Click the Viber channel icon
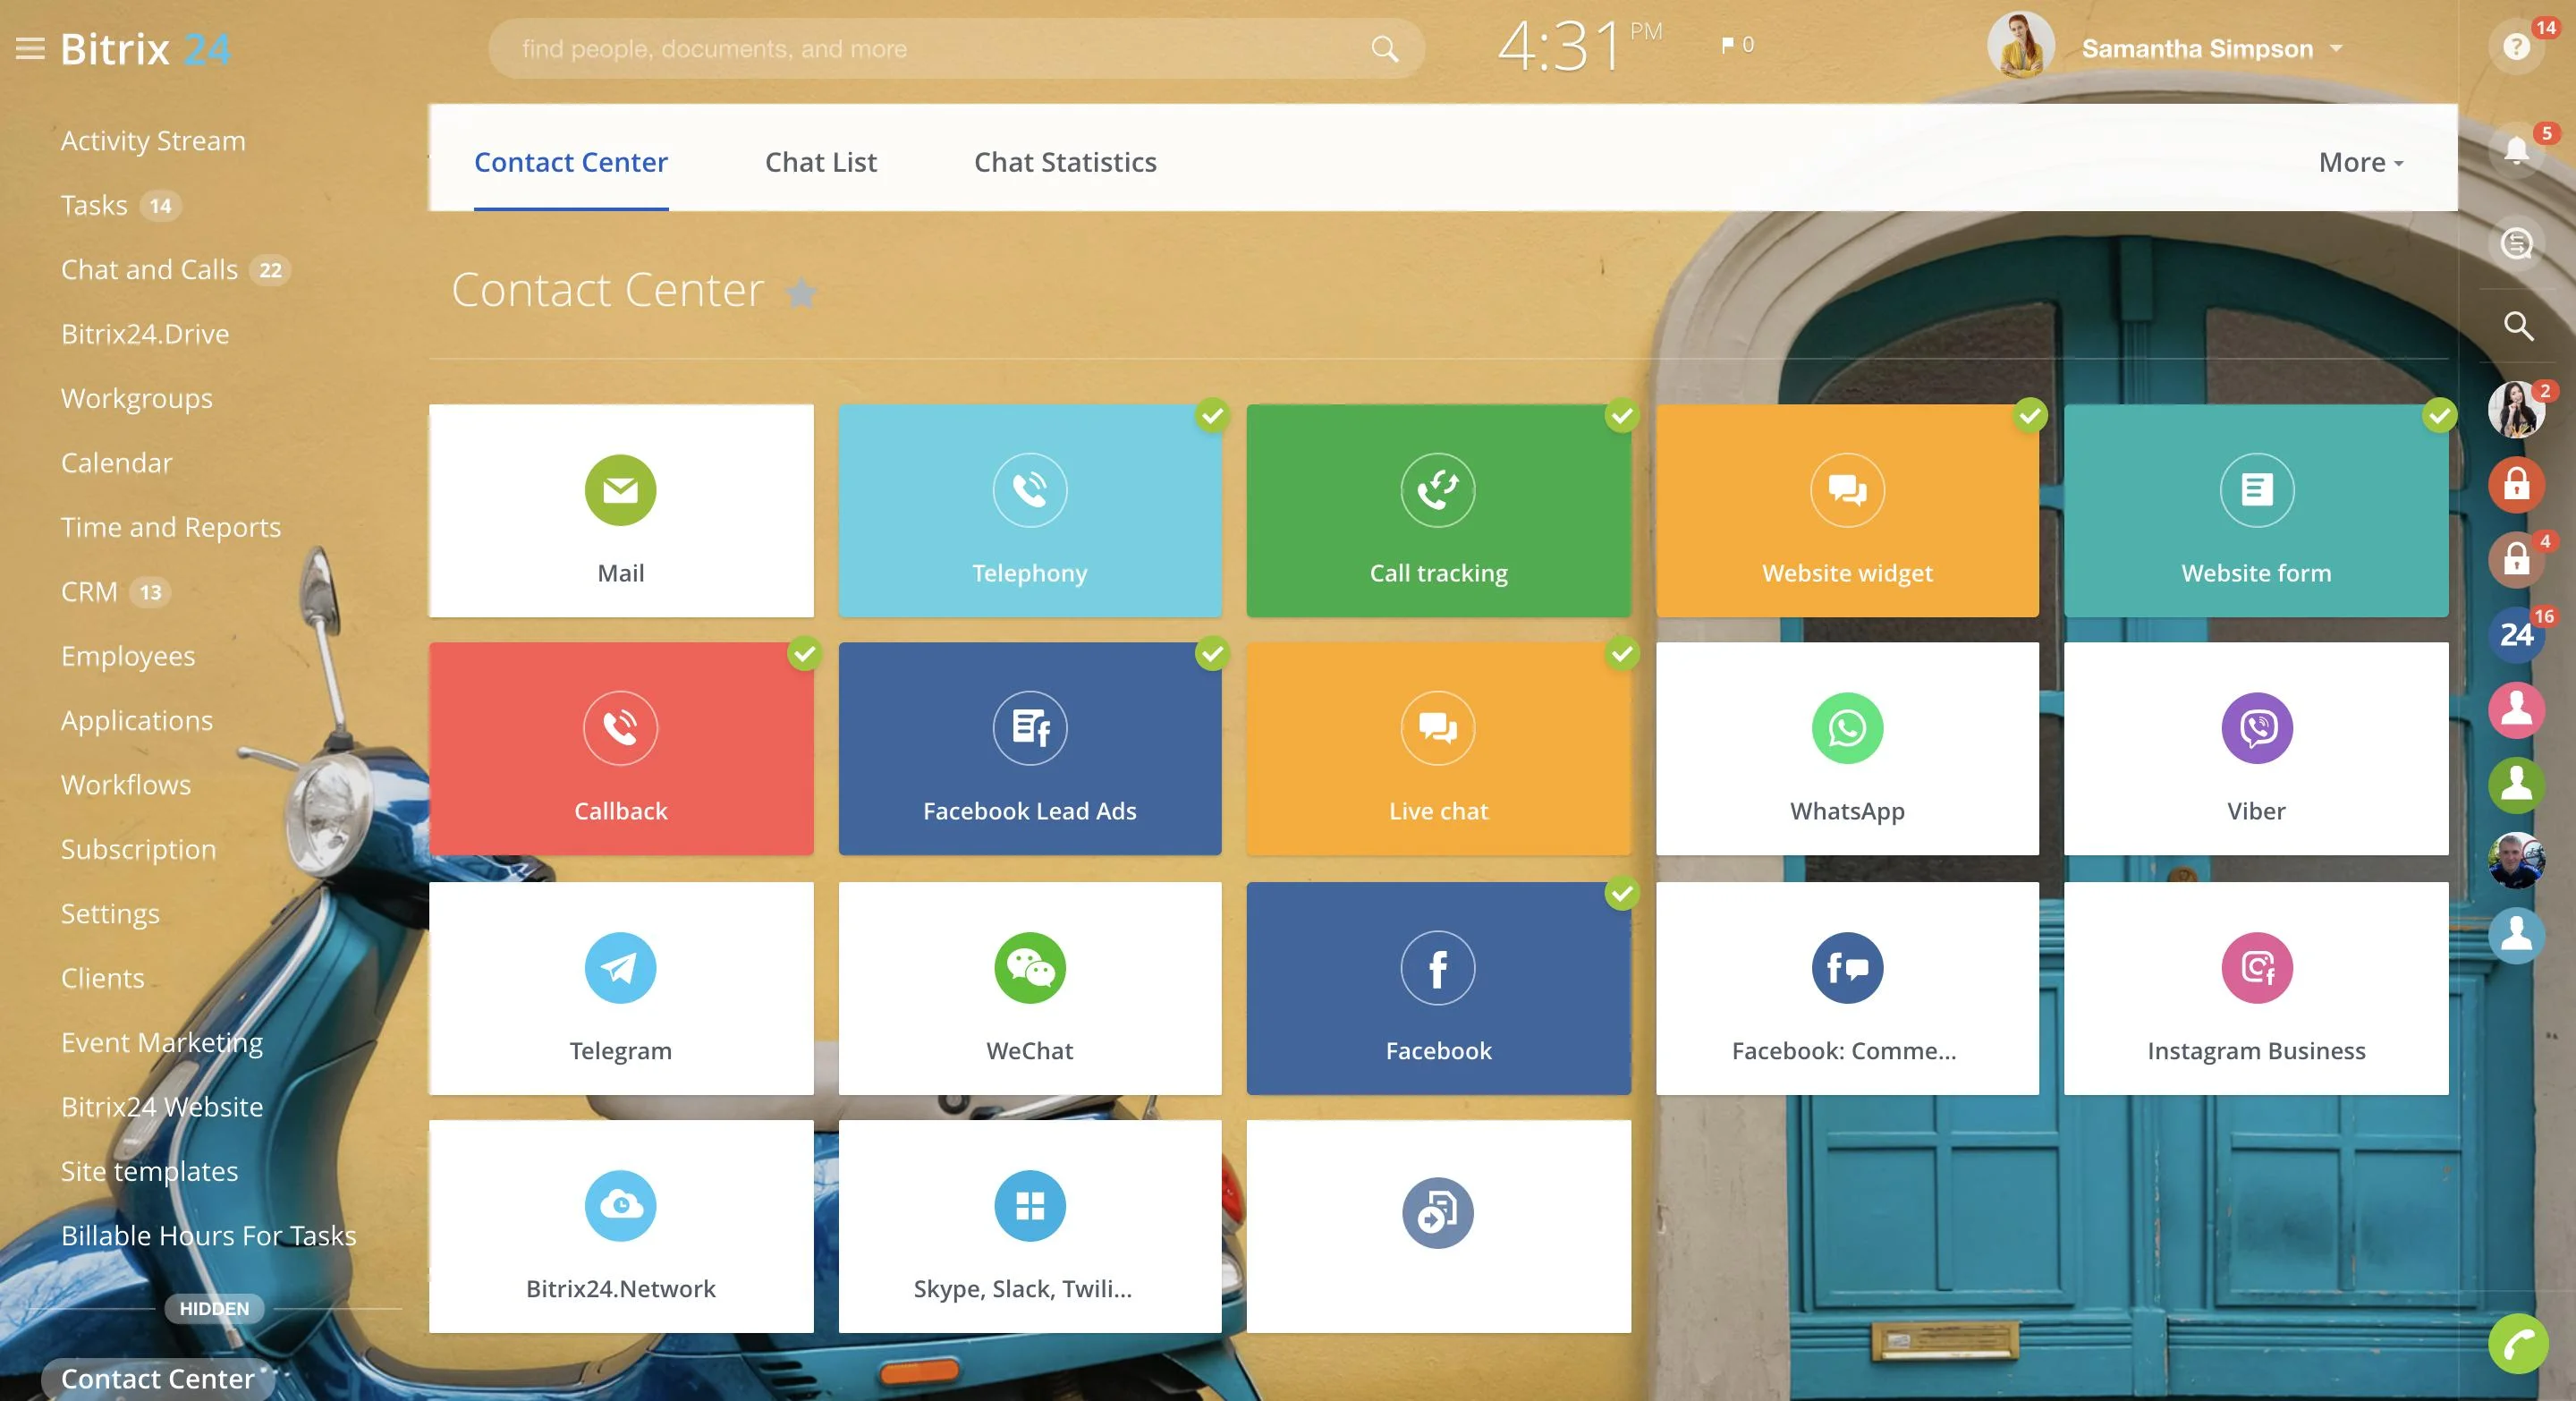Viewport: 2576px width, 1401px height. 2255,729
